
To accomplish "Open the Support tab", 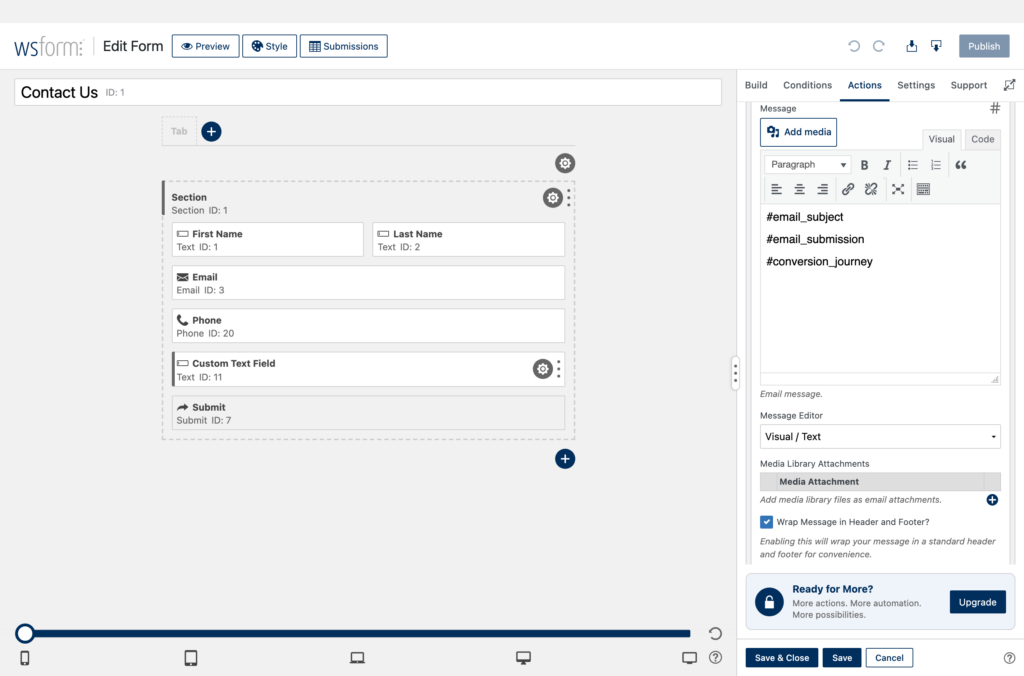I will pos(968,85).
